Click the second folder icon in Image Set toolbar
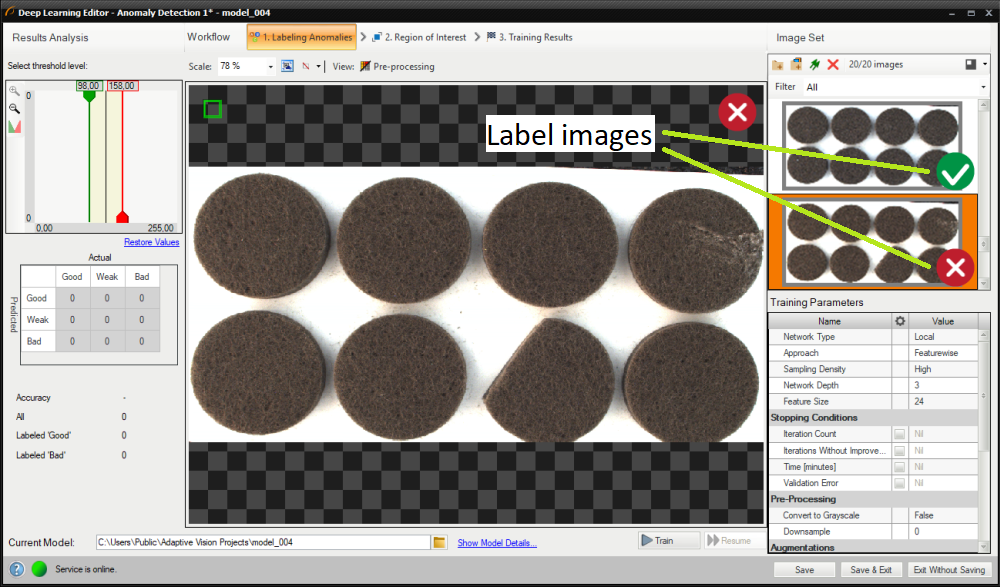This screenshot has width=1000, height=587. click(796, 65)
